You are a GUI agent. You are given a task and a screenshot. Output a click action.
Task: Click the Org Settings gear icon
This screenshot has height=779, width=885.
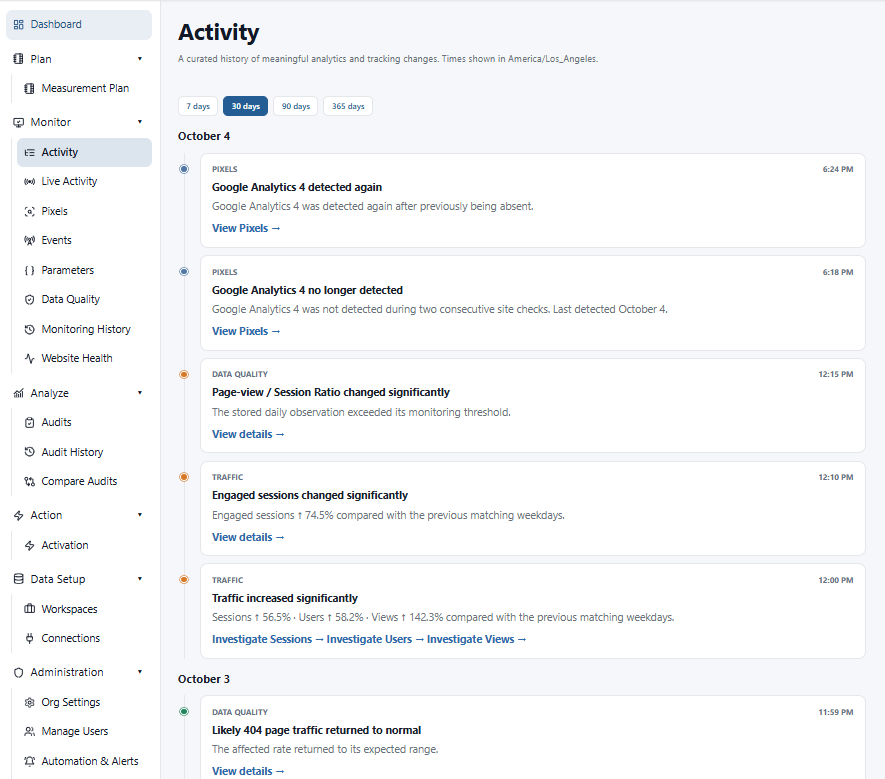coord(29,702)
